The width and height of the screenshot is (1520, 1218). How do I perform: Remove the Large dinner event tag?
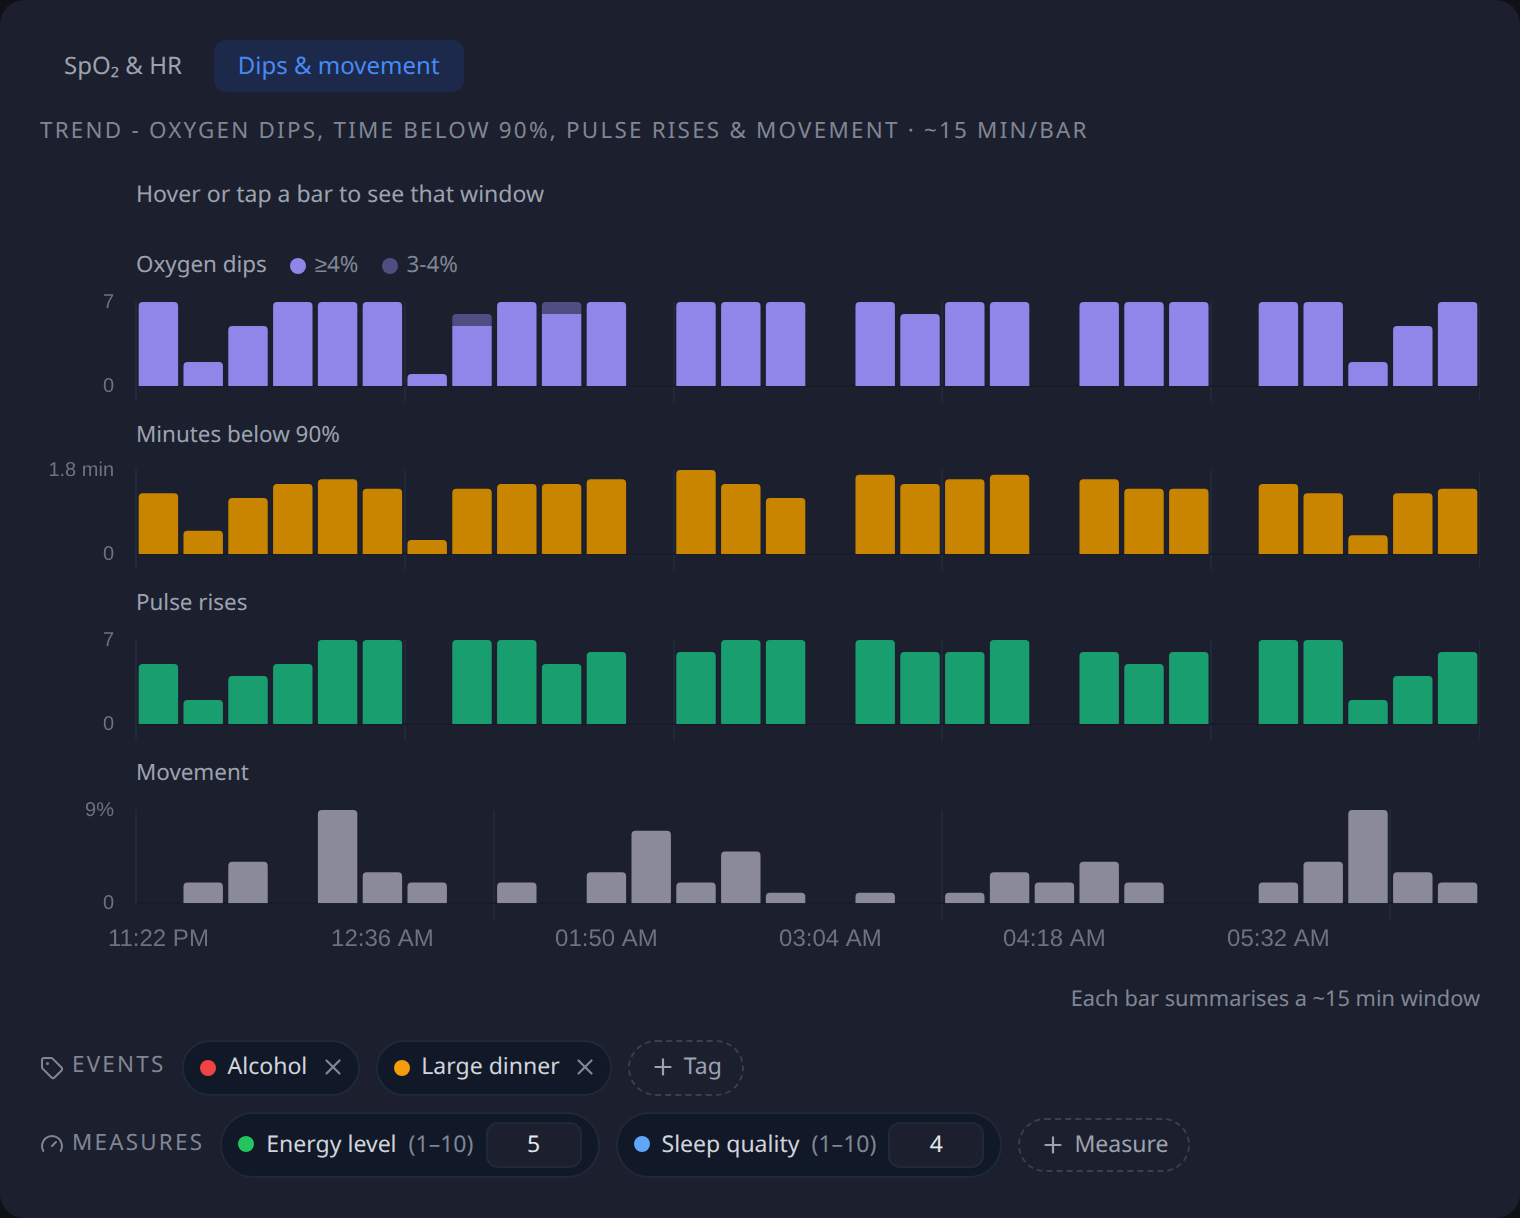pyautogui.click(x=585, y=1067)
